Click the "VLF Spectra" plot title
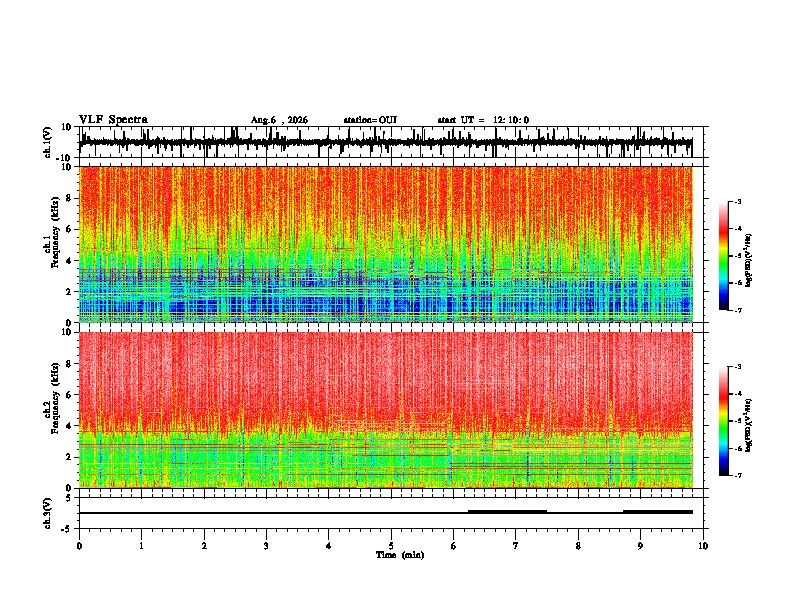The image size is (792, 612). (x=113, y=120)
